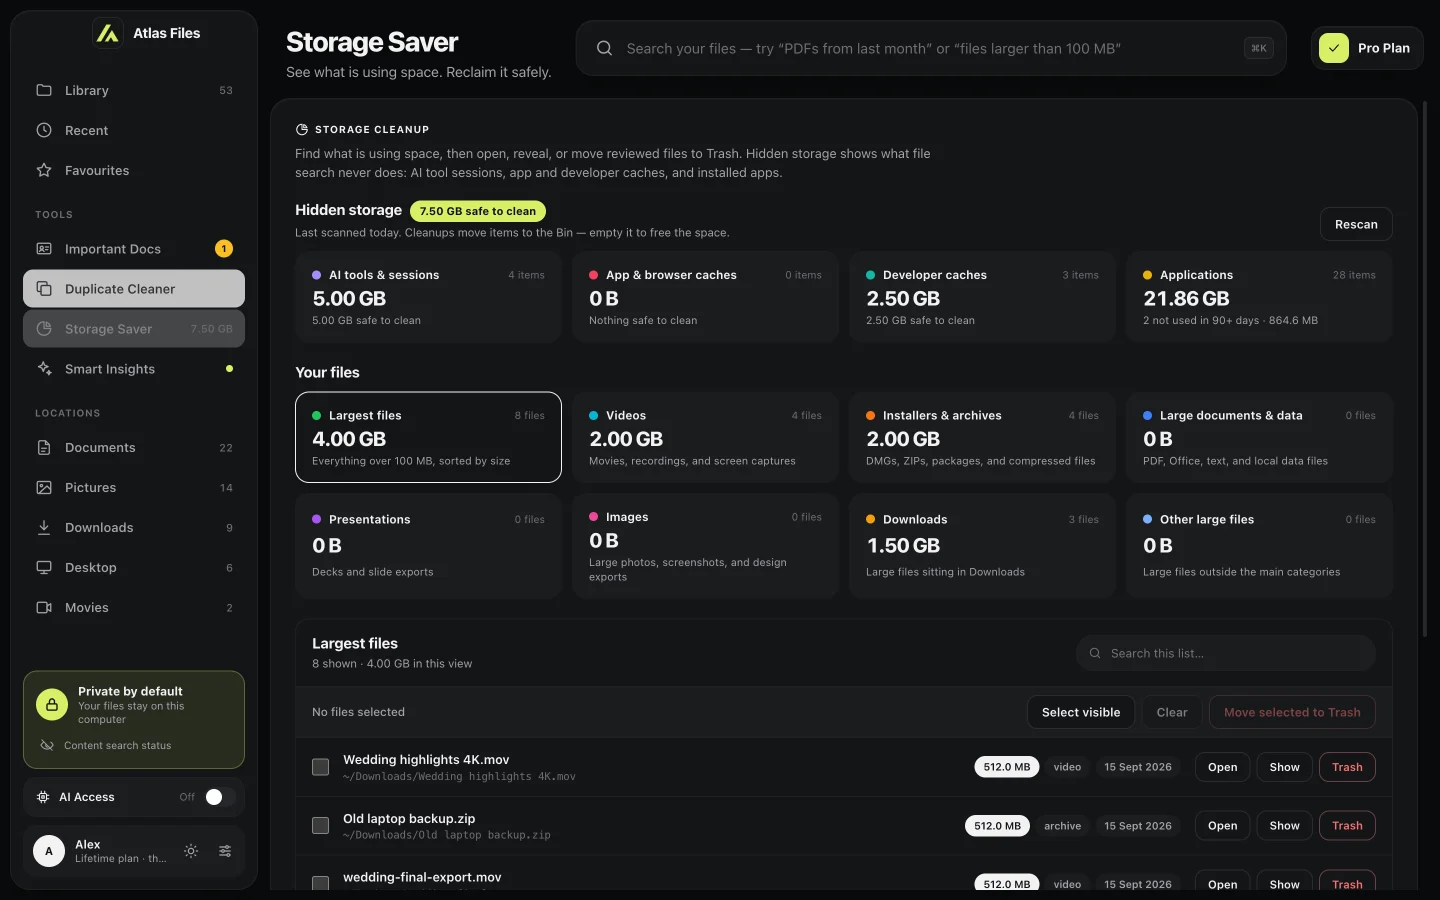Click the Clear selection button

pyautogui.click(x=1172, y=712)
